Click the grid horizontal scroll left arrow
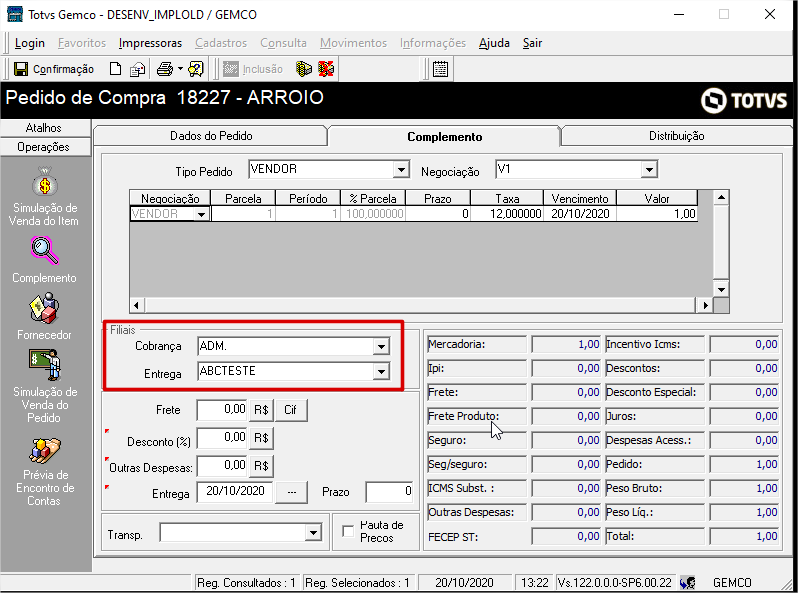The image size is (798, 593). click(136, 305)
